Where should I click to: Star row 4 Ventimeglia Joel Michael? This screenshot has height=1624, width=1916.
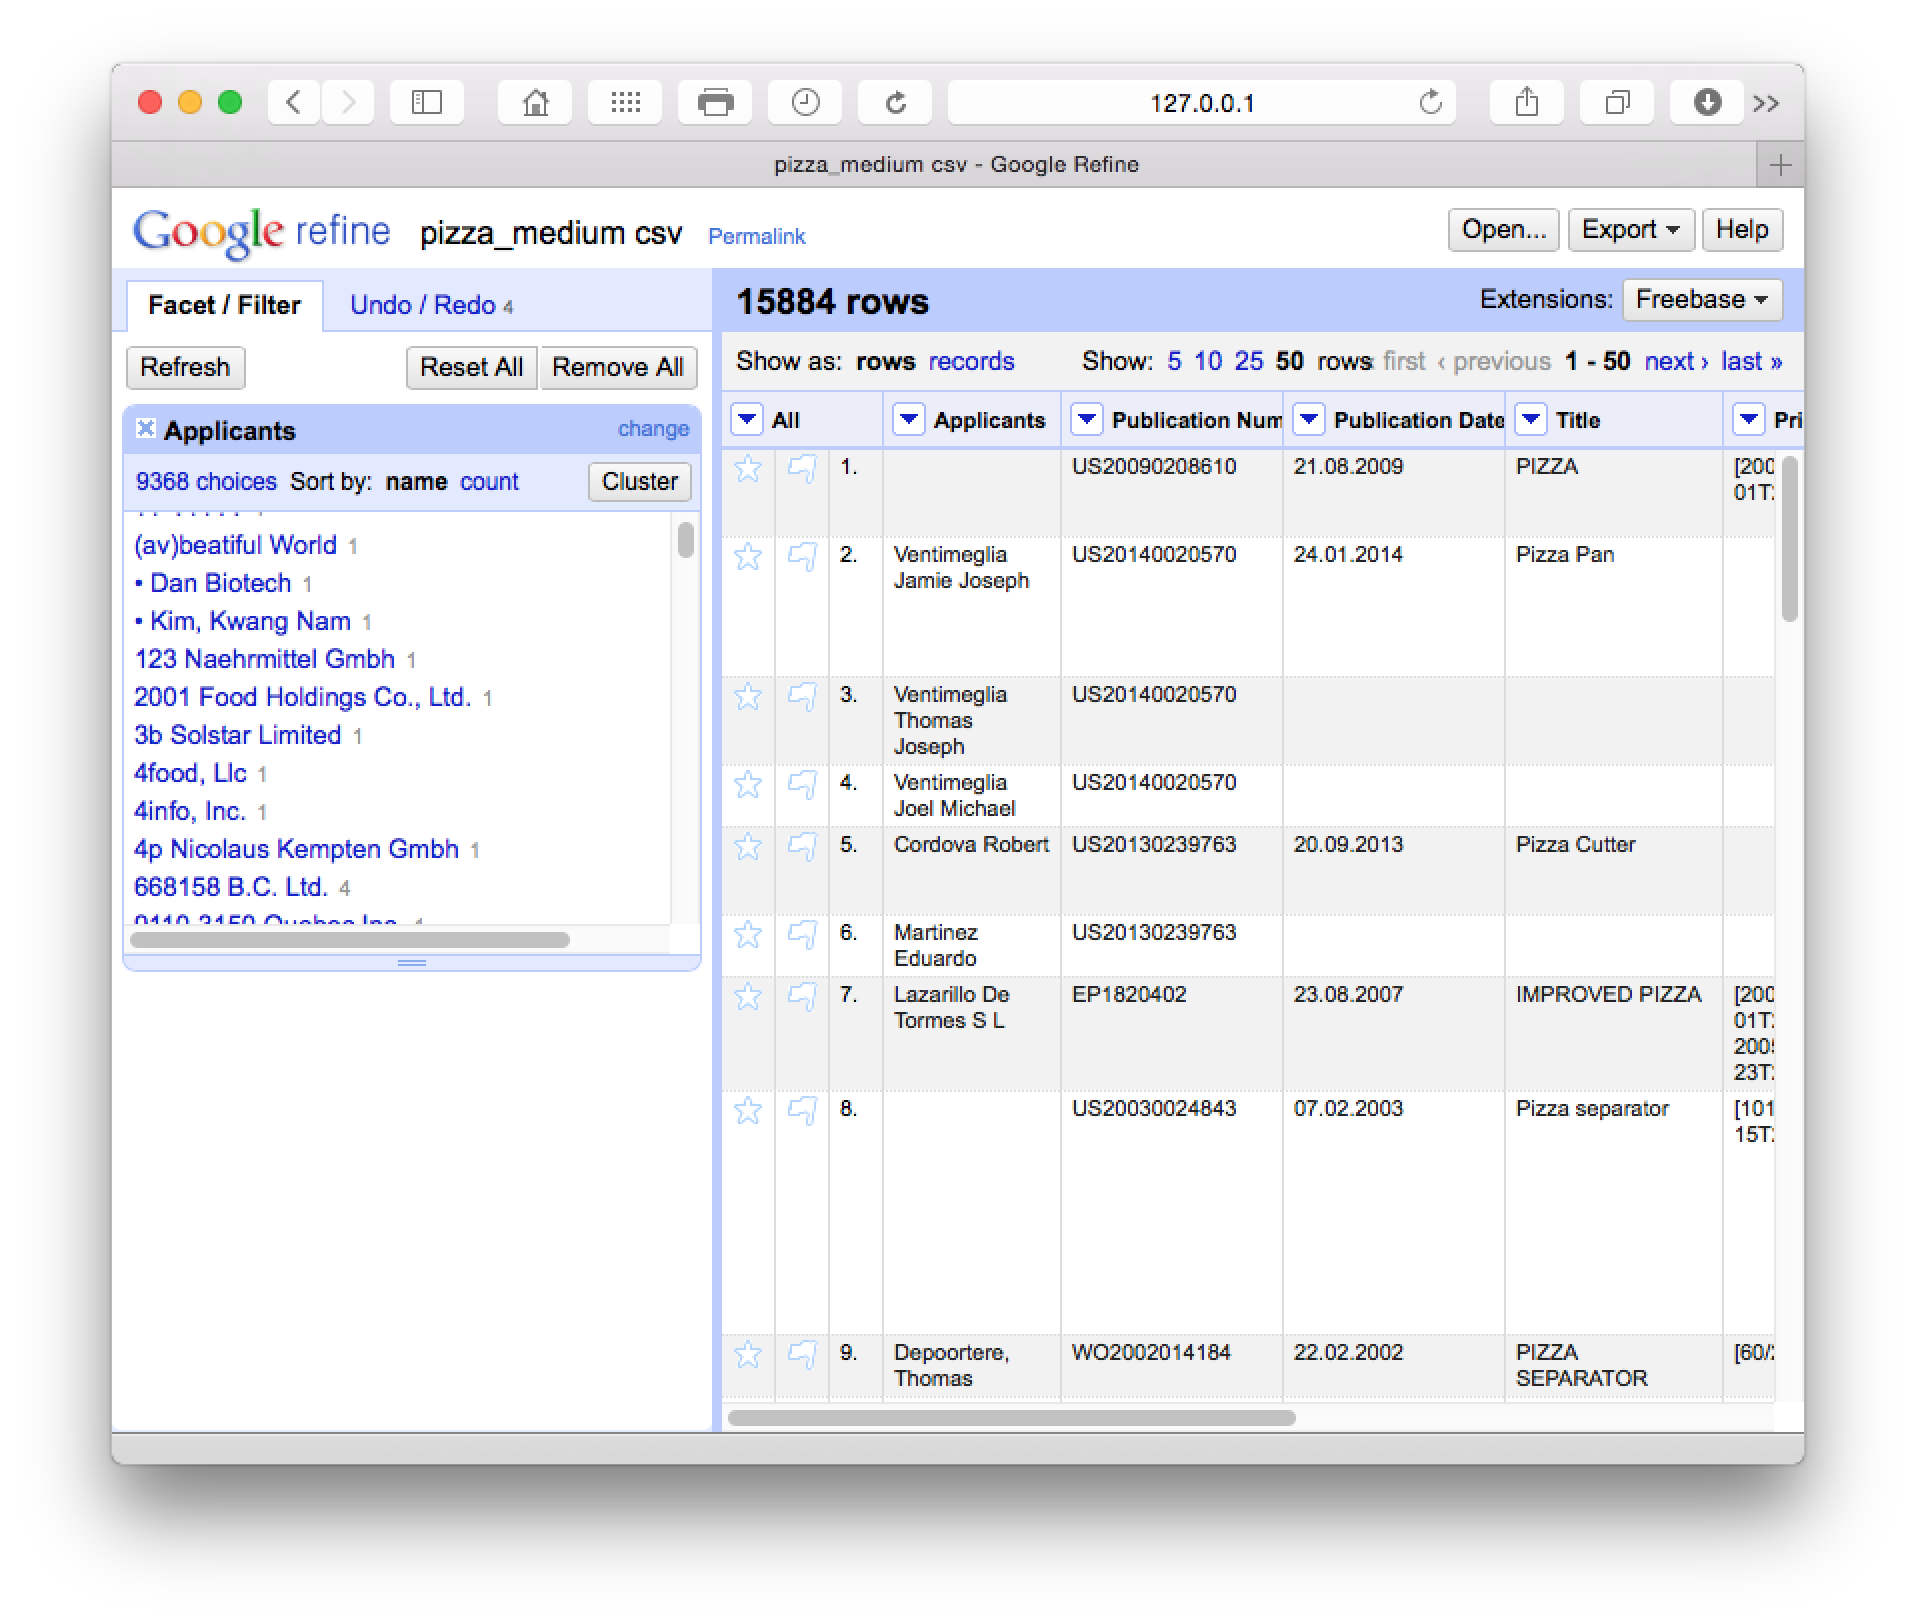pos(748,784)
